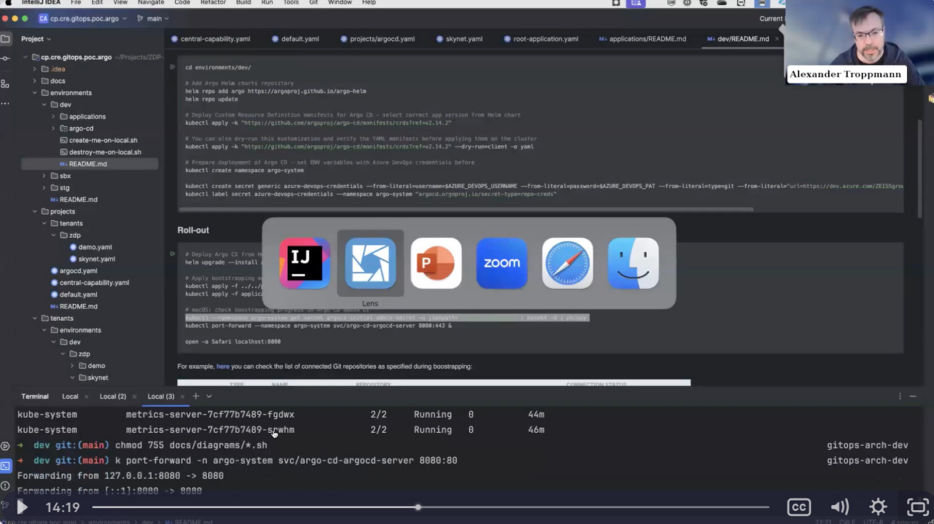Open the Terminal tool window sidebar icon

tap(5, 466)
